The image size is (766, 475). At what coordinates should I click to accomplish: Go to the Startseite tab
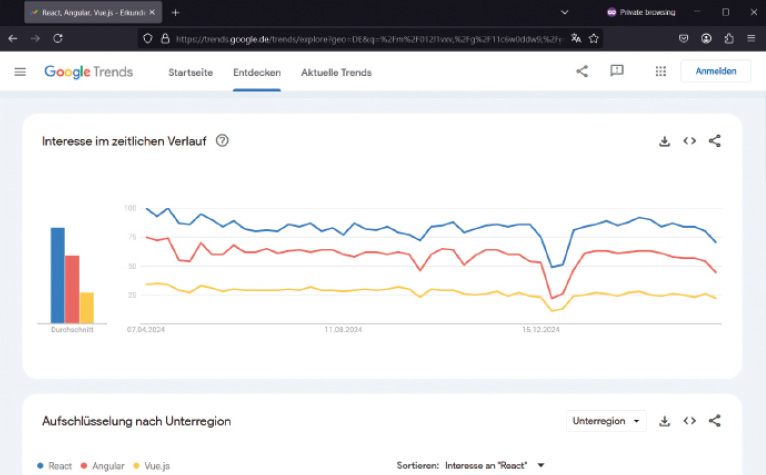point(191,72)
